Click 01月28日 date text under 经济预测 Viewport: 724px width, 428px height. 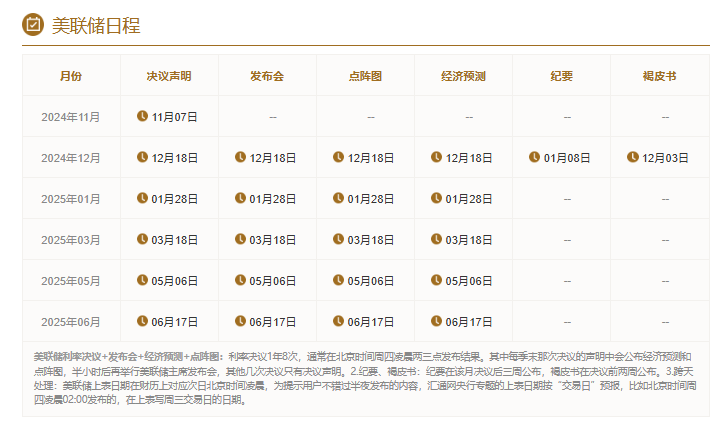click(x=469, y=199)
